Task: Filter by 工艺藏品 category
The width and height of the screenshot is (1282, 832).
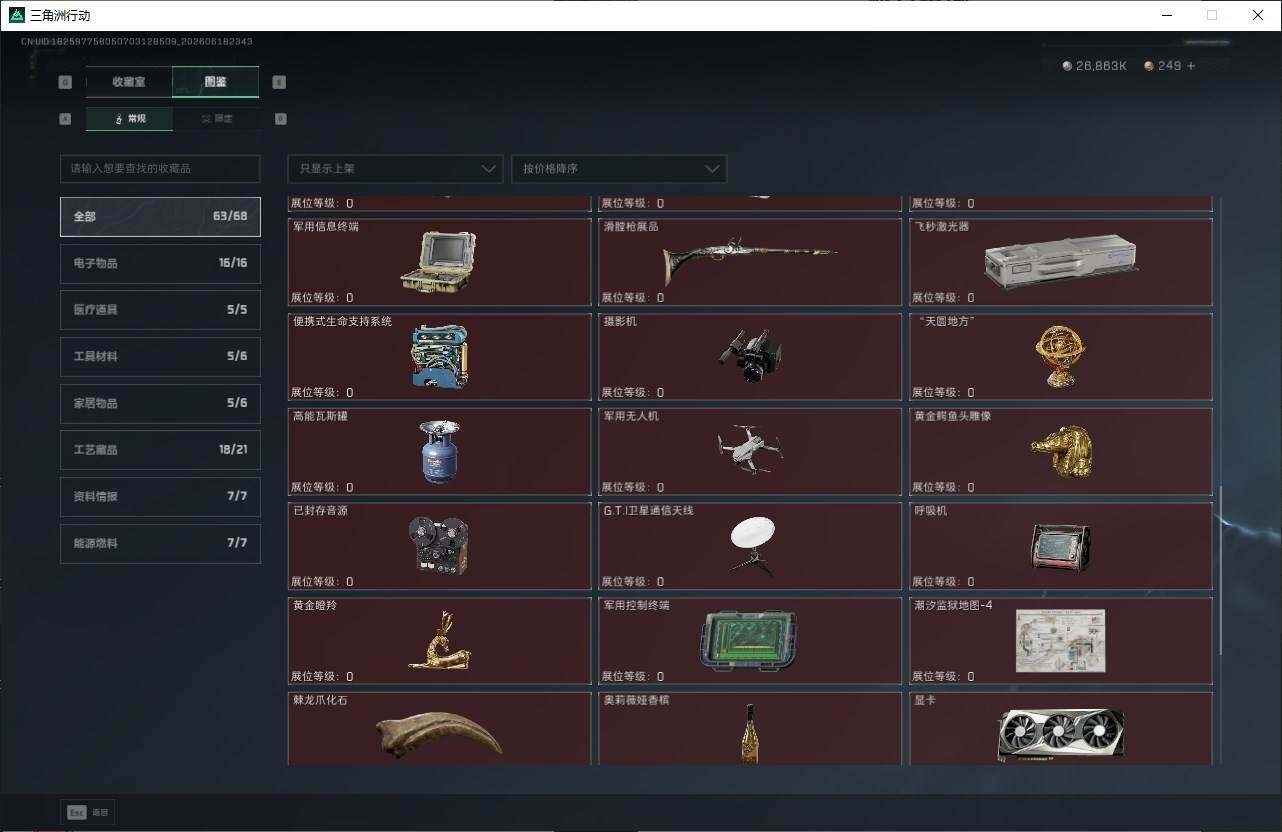Action: click(160, 450)
